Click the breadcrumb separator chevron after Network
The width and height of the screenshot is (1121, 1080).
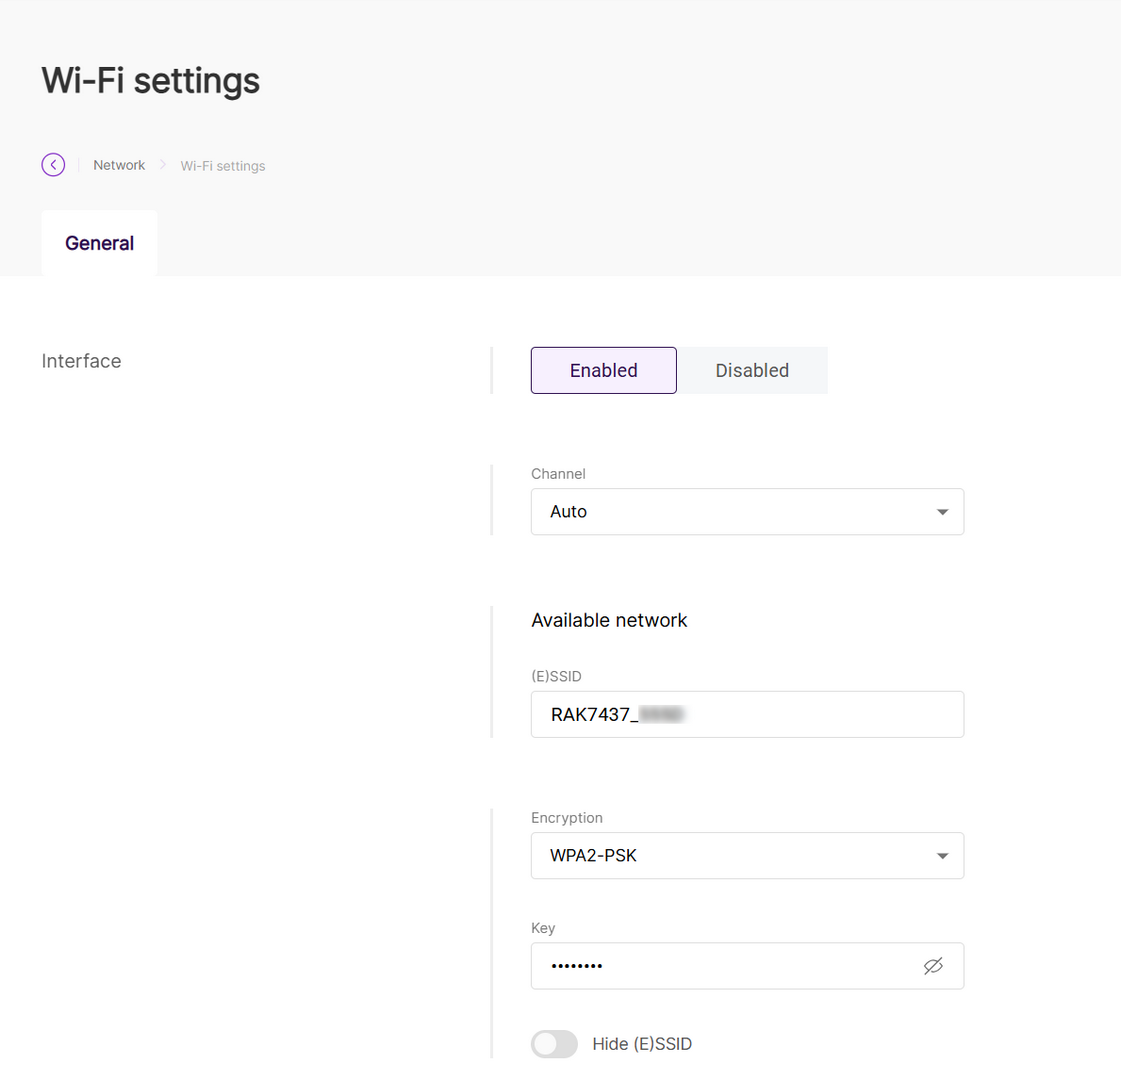(x=162, y=164)
